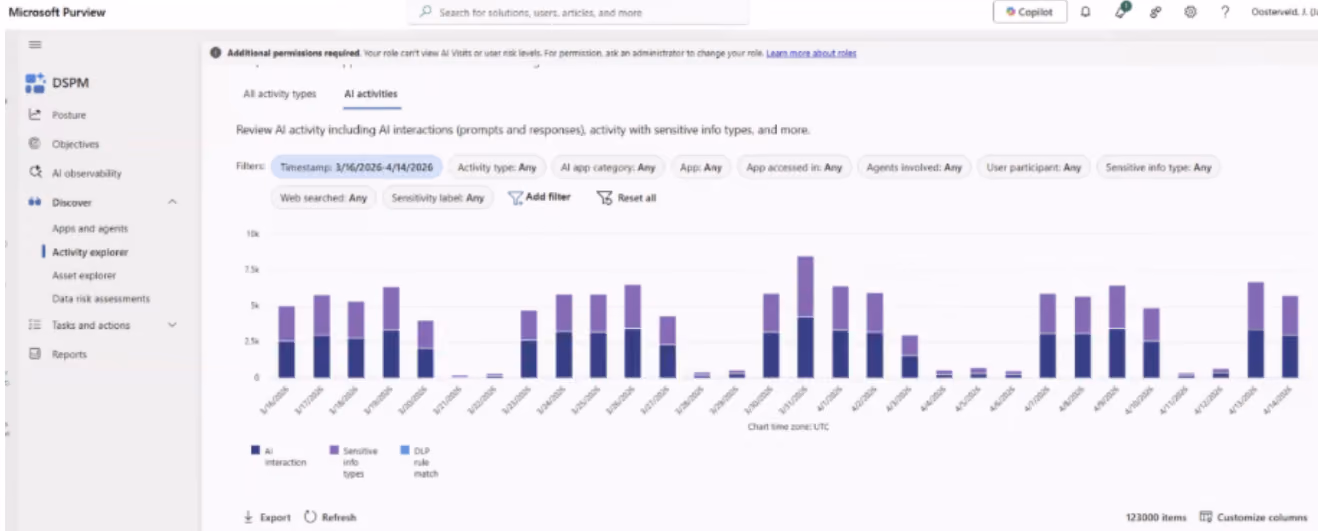Image resolution: width=1318 pixels, height=531 pixels.
Task: Open the Web searched filter
Action: [323, 198]
